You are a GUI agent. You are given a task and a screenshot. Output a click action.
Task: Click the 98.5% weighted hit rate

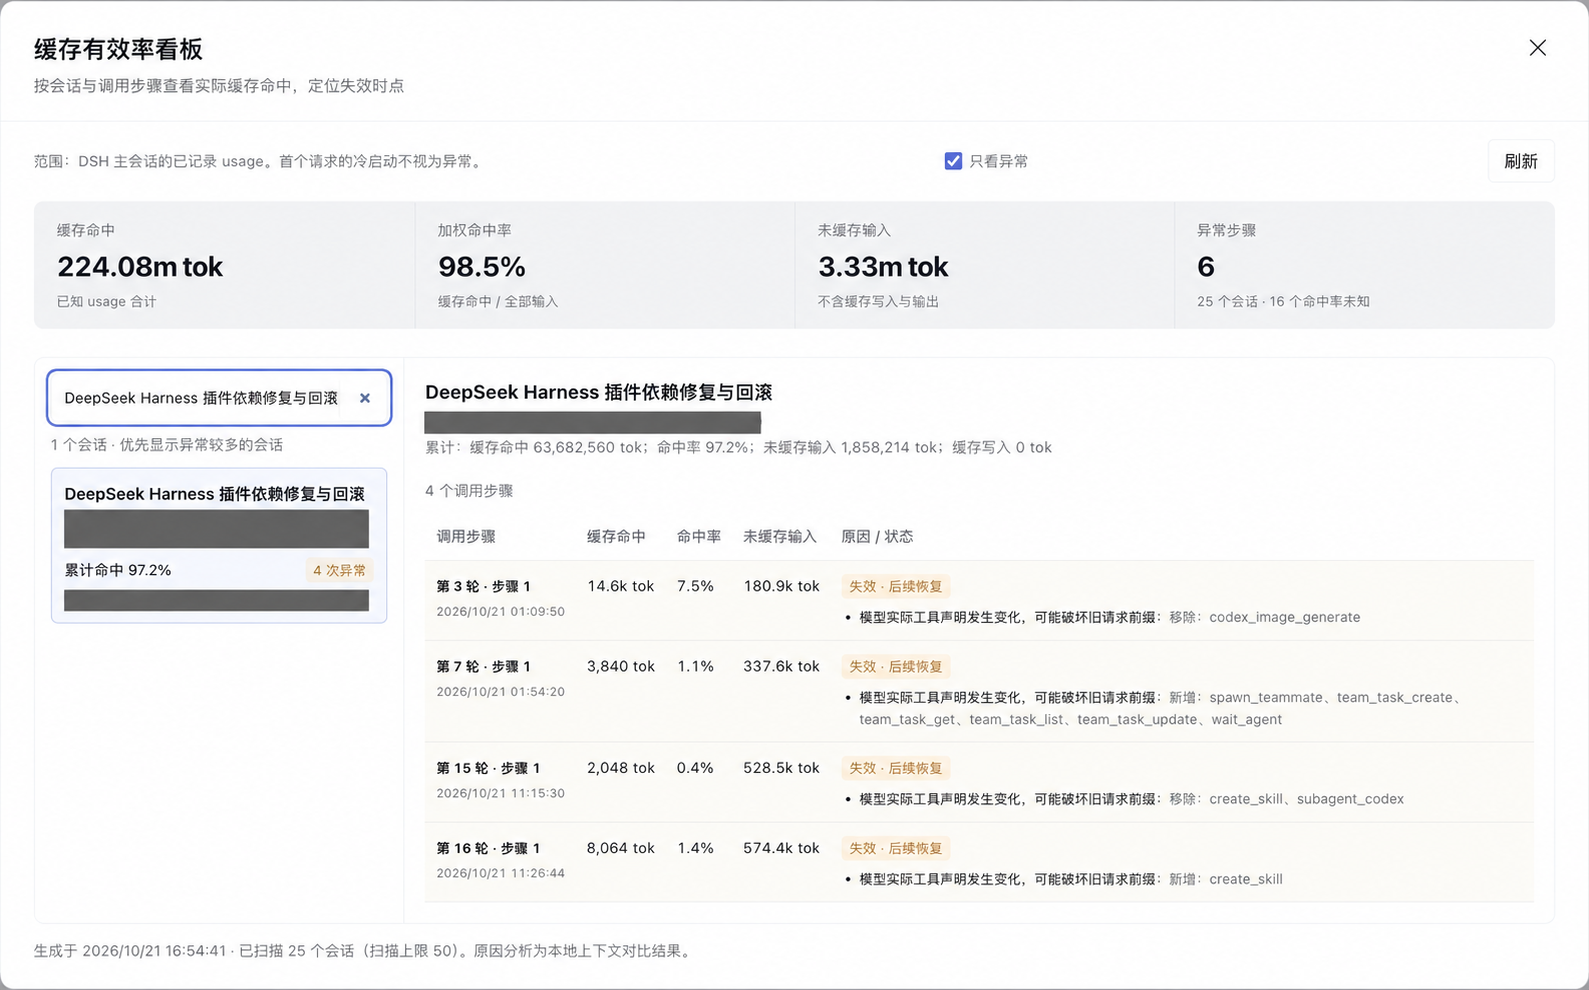pyautogui.click(x=482, y=267)
